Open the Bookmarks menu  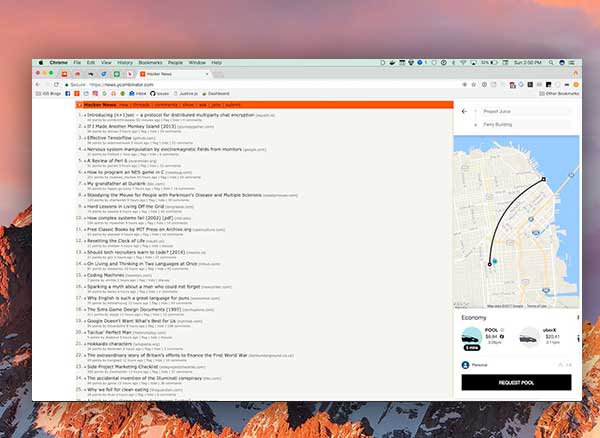tap(150, 62)
